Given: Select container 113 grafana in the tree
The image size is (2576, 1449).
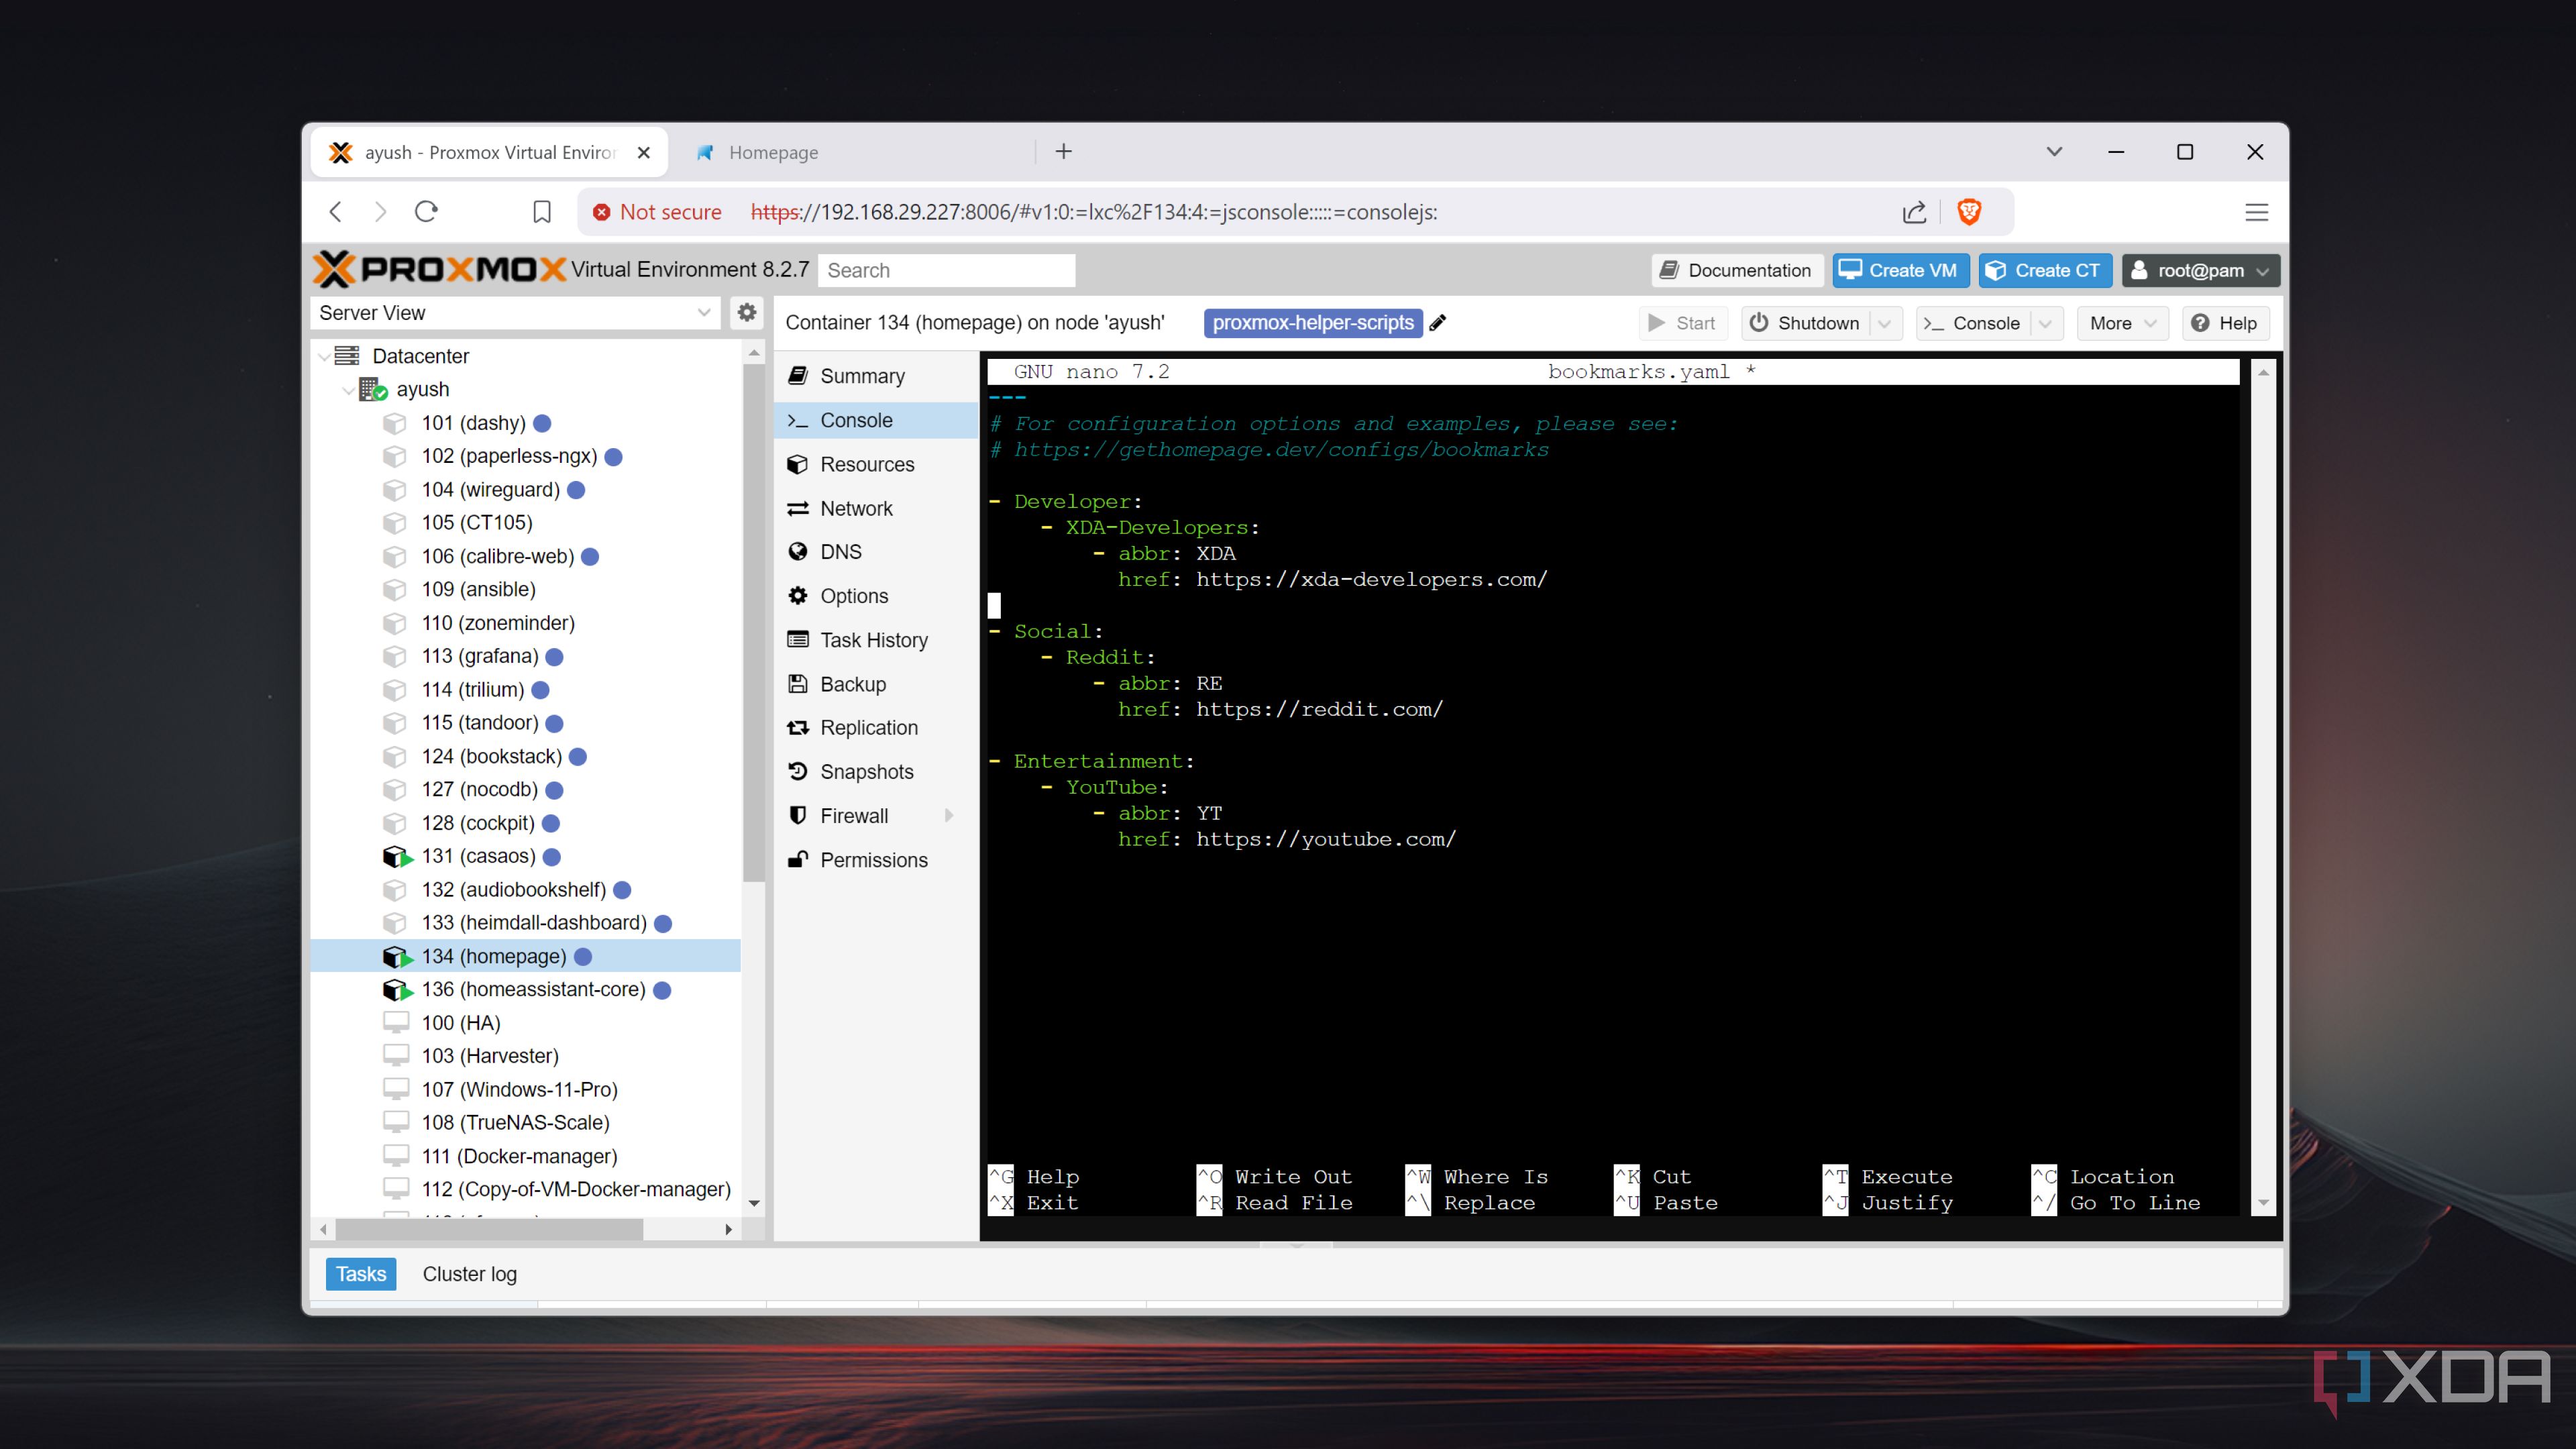Looking at the screenshot, I should [x=481, y=656].
